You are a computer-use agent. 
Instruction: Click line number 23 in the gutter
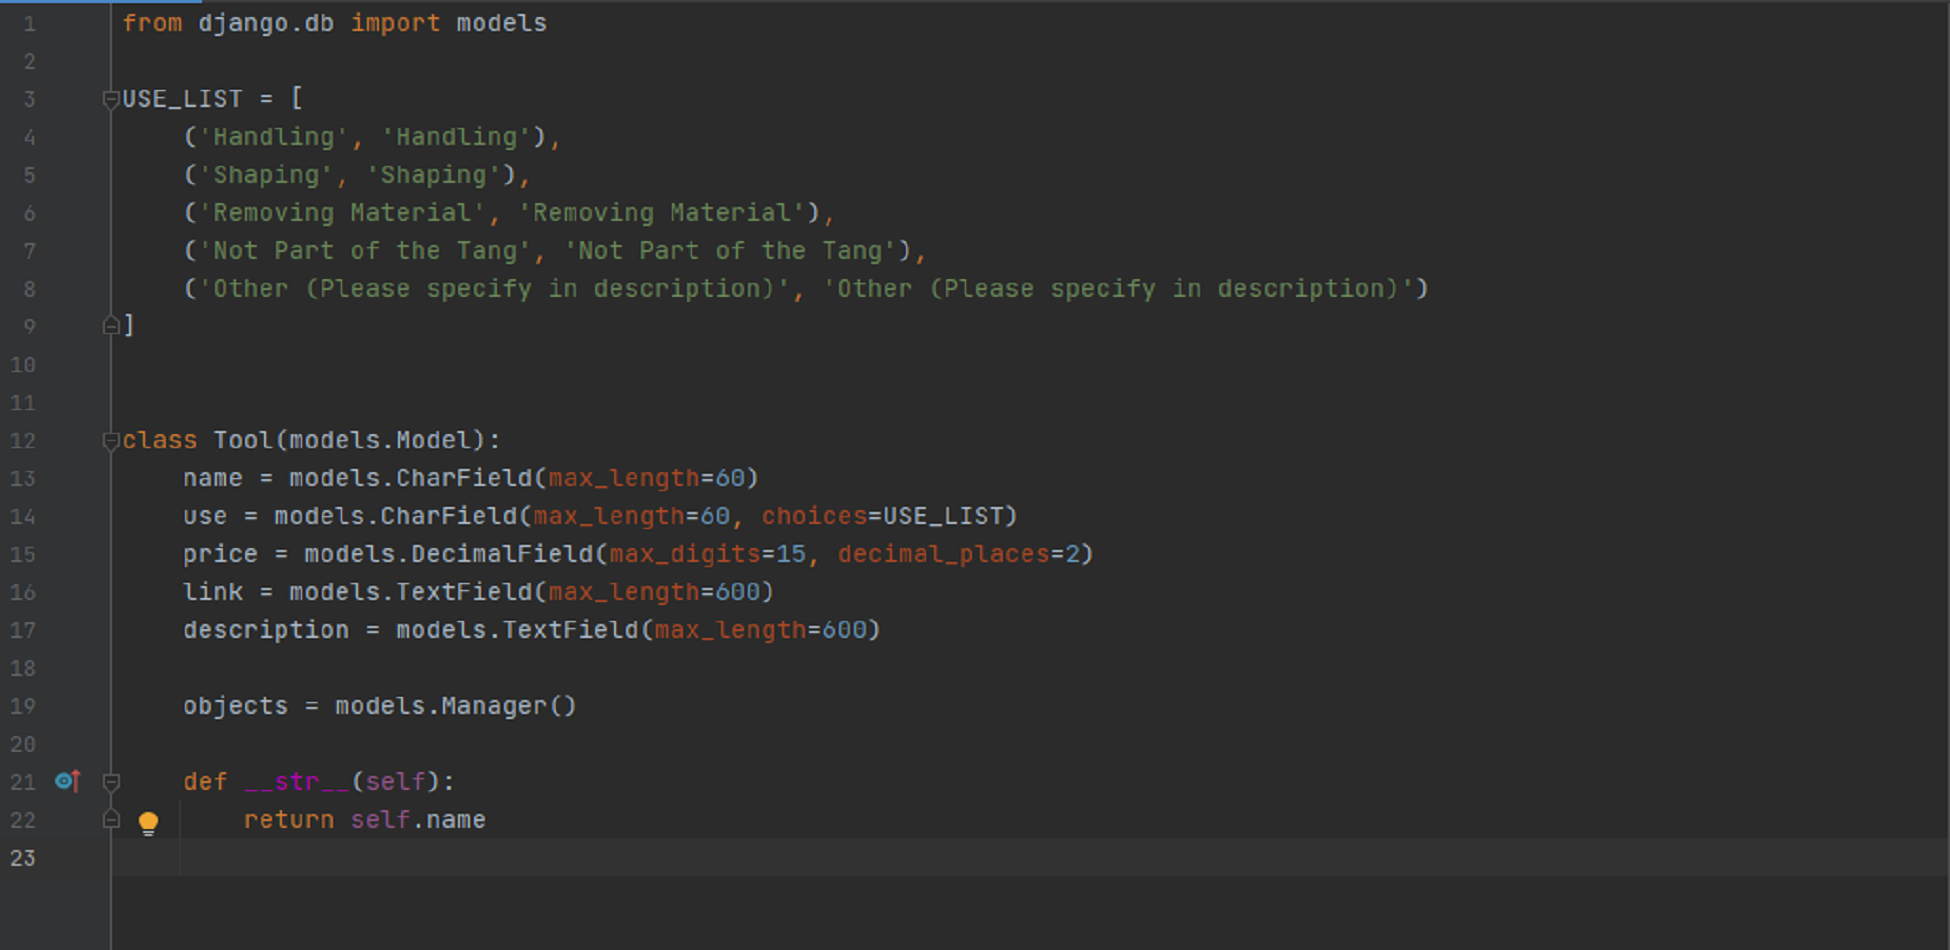[23, 858]
